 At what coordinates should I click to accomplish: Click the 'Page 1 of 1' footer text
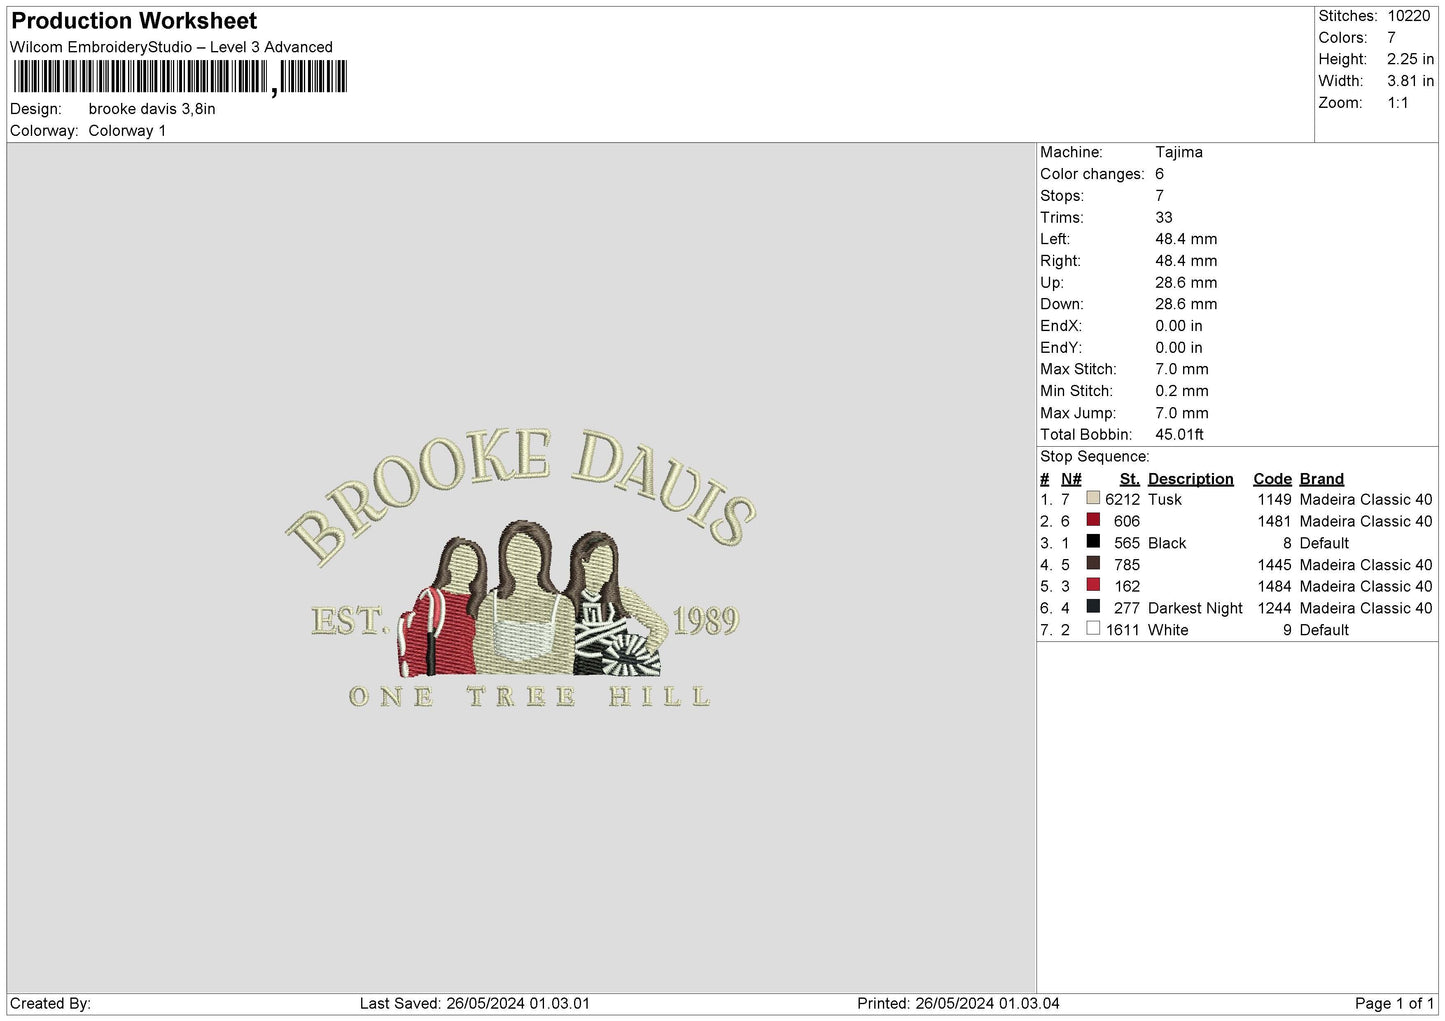pyautogui.click(x=1394, y=1004)
